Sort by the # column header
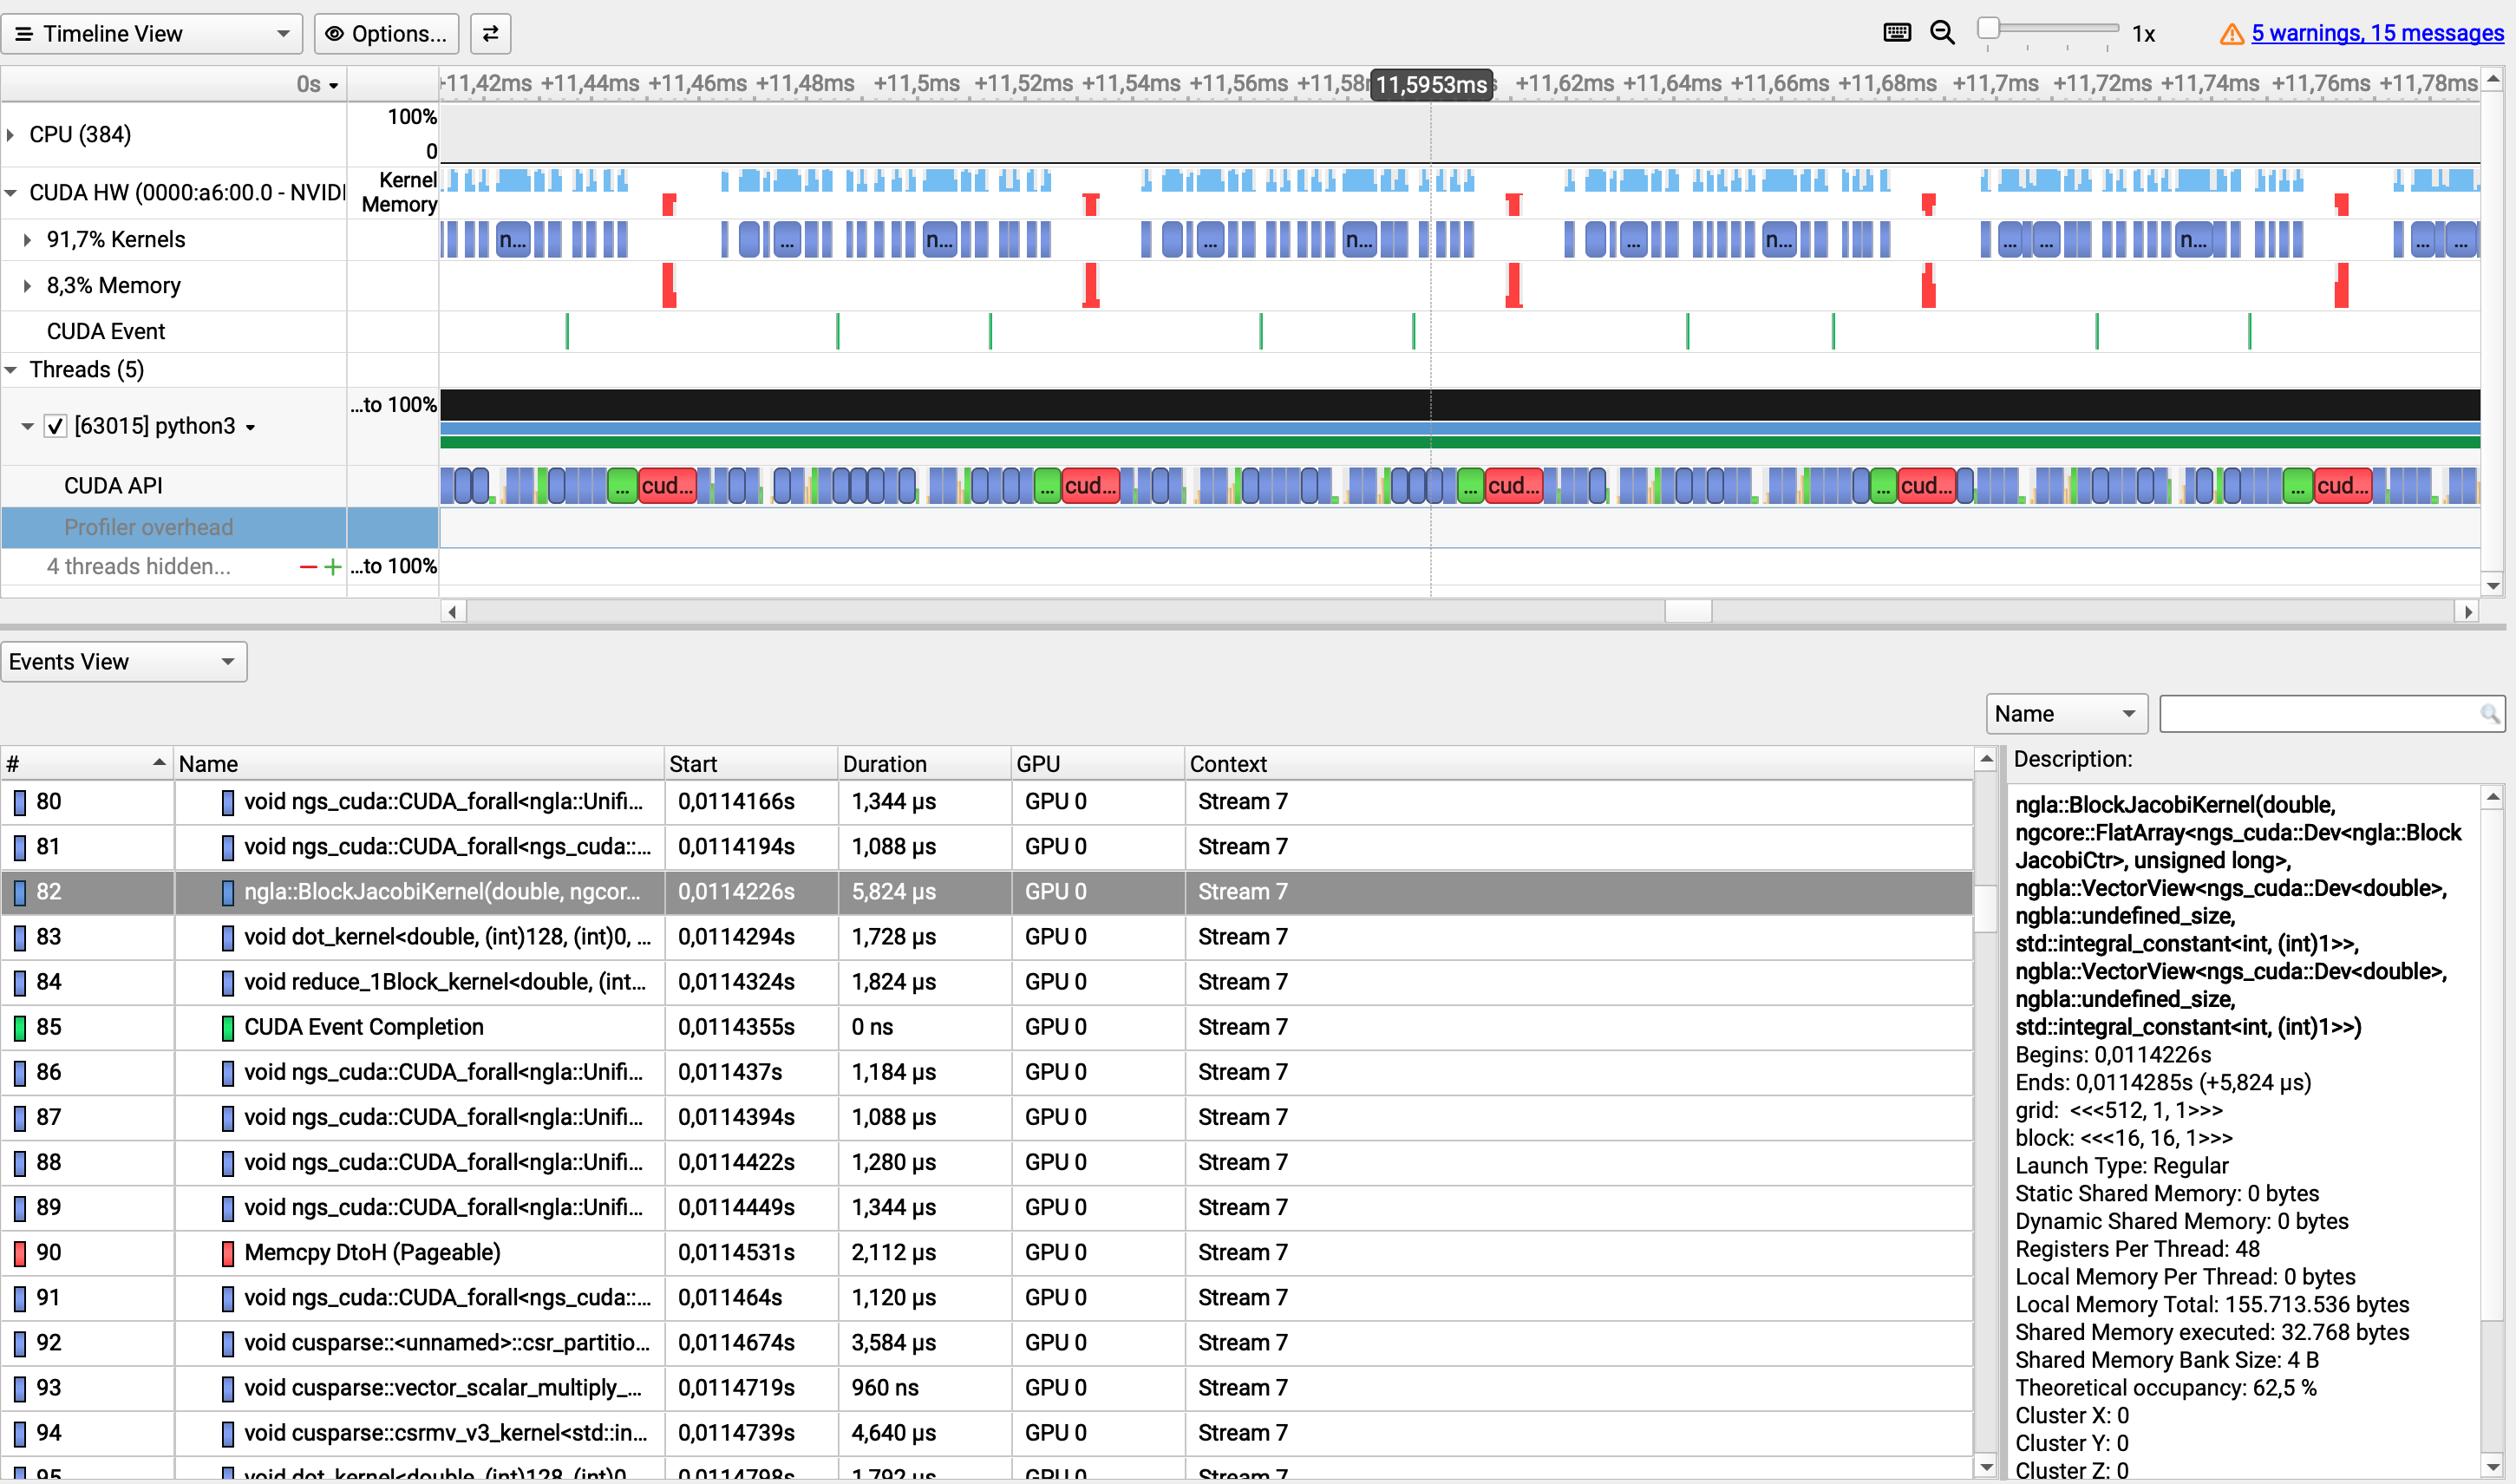 pyautogui.click(x=86, y=763)
